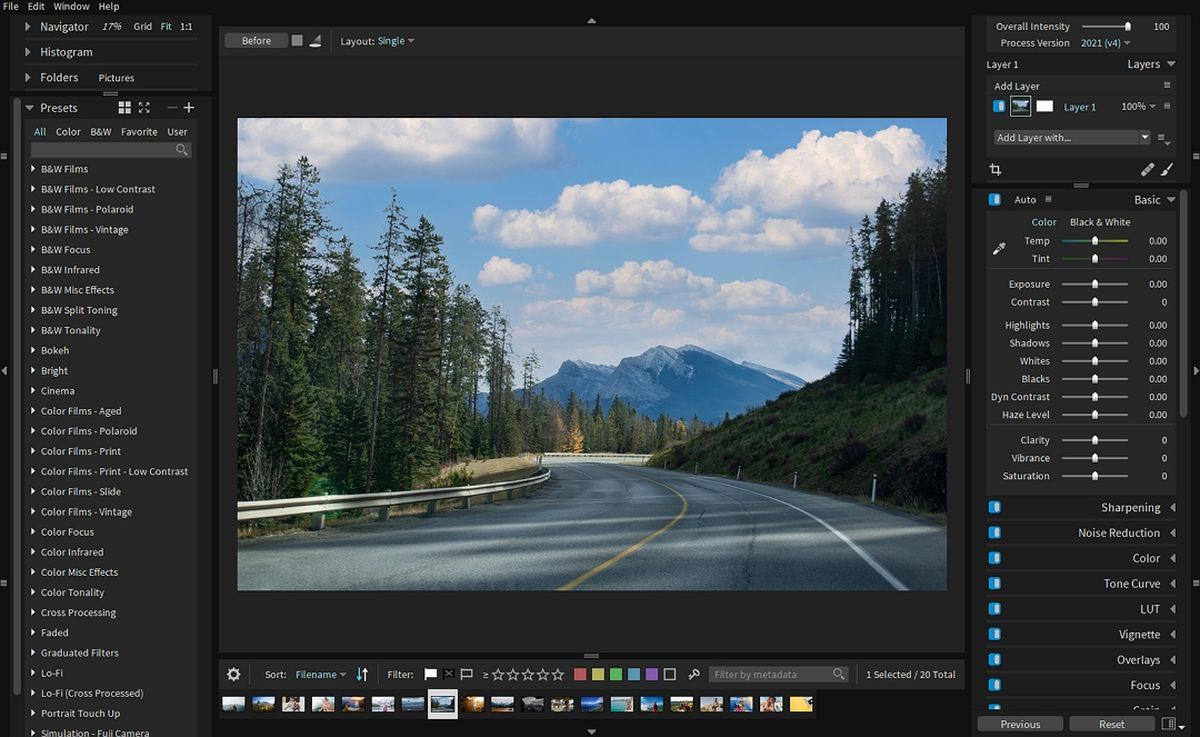The height and width of the screenshot is (737, 1200).
Task: Select the spot heal bandage tool
Action: [1147, 170]
